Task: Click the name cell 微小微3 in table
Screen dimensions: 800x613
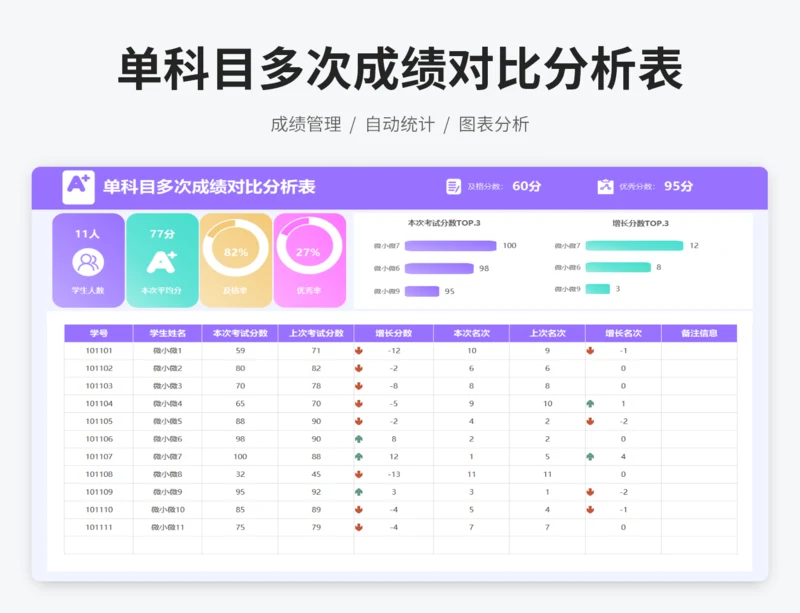Action: click(x=167, y=386)
